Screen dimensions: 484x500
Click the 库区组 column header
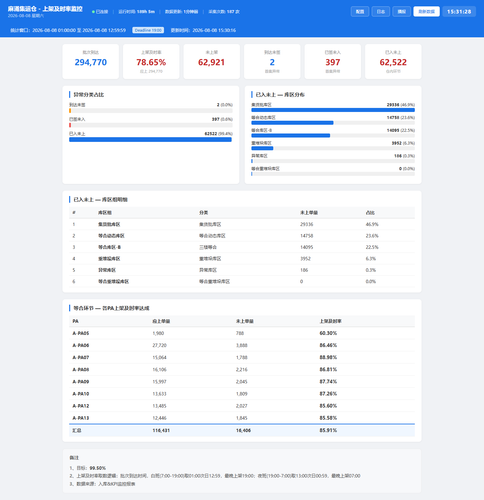(x=105, y=213)
